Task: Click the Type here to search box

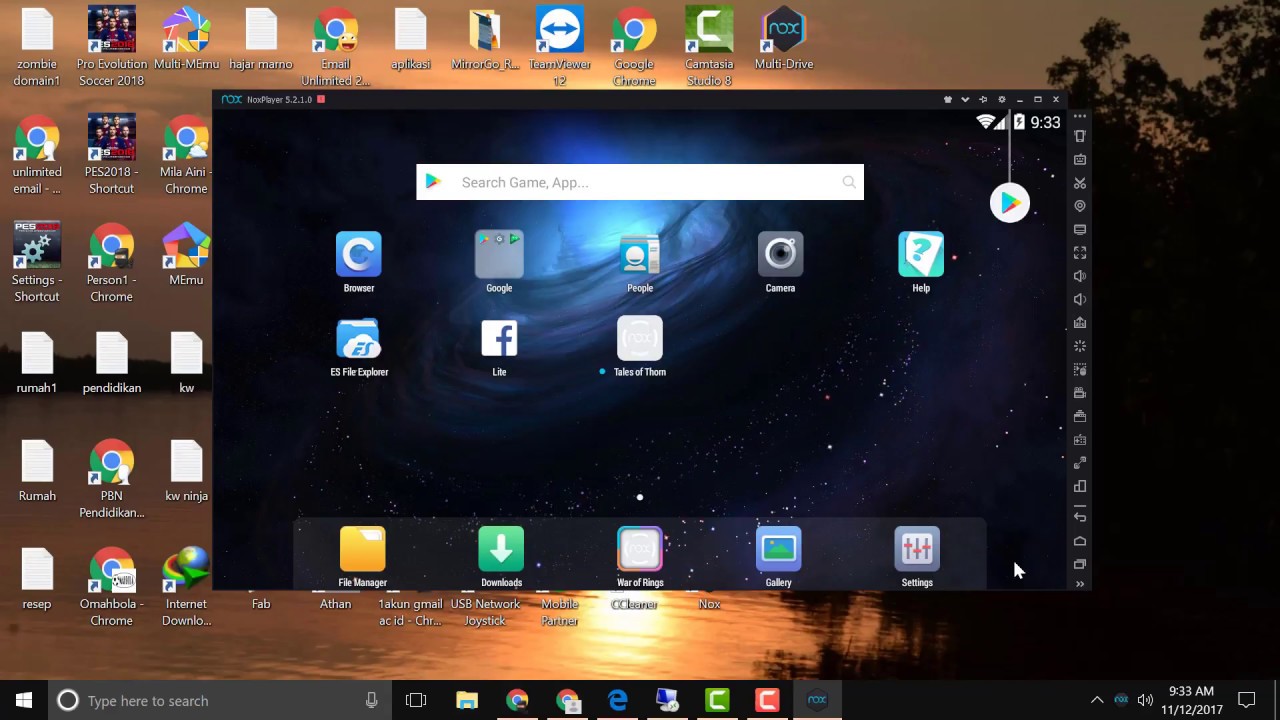Action: point(220,700)
